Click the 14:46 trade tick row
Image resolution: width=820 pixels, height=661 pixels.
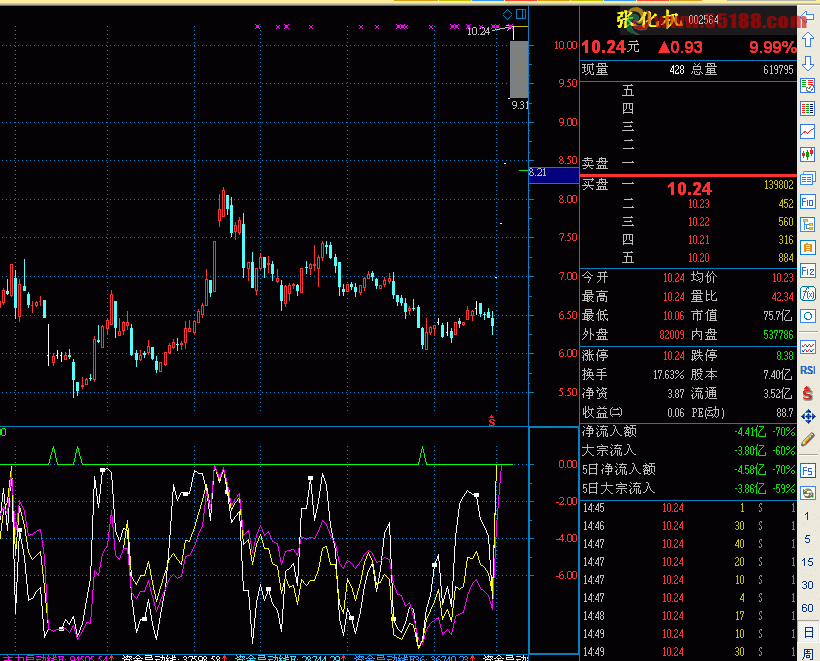tap(688, 526)
